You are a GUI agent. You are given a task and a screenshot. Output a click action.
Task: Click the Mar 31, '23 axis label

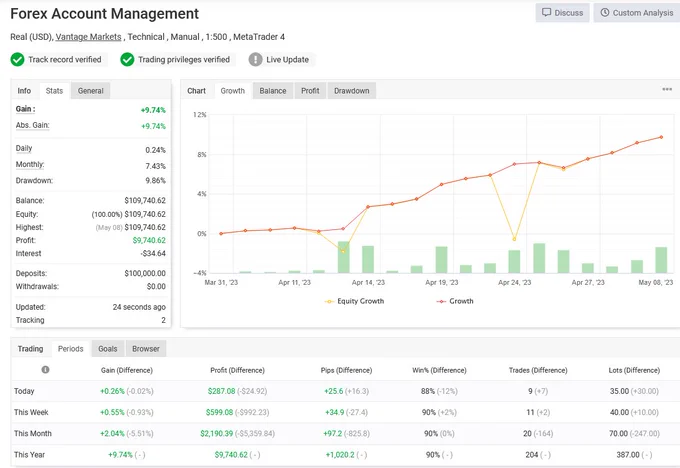221,282
